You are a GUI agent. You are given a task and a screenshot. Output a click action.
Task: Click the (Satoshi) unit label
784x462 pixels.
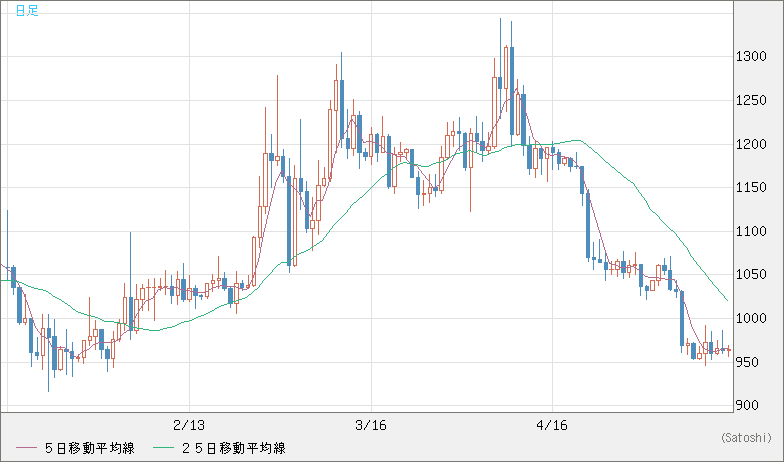pyautogui.click(x=746, y=438)
